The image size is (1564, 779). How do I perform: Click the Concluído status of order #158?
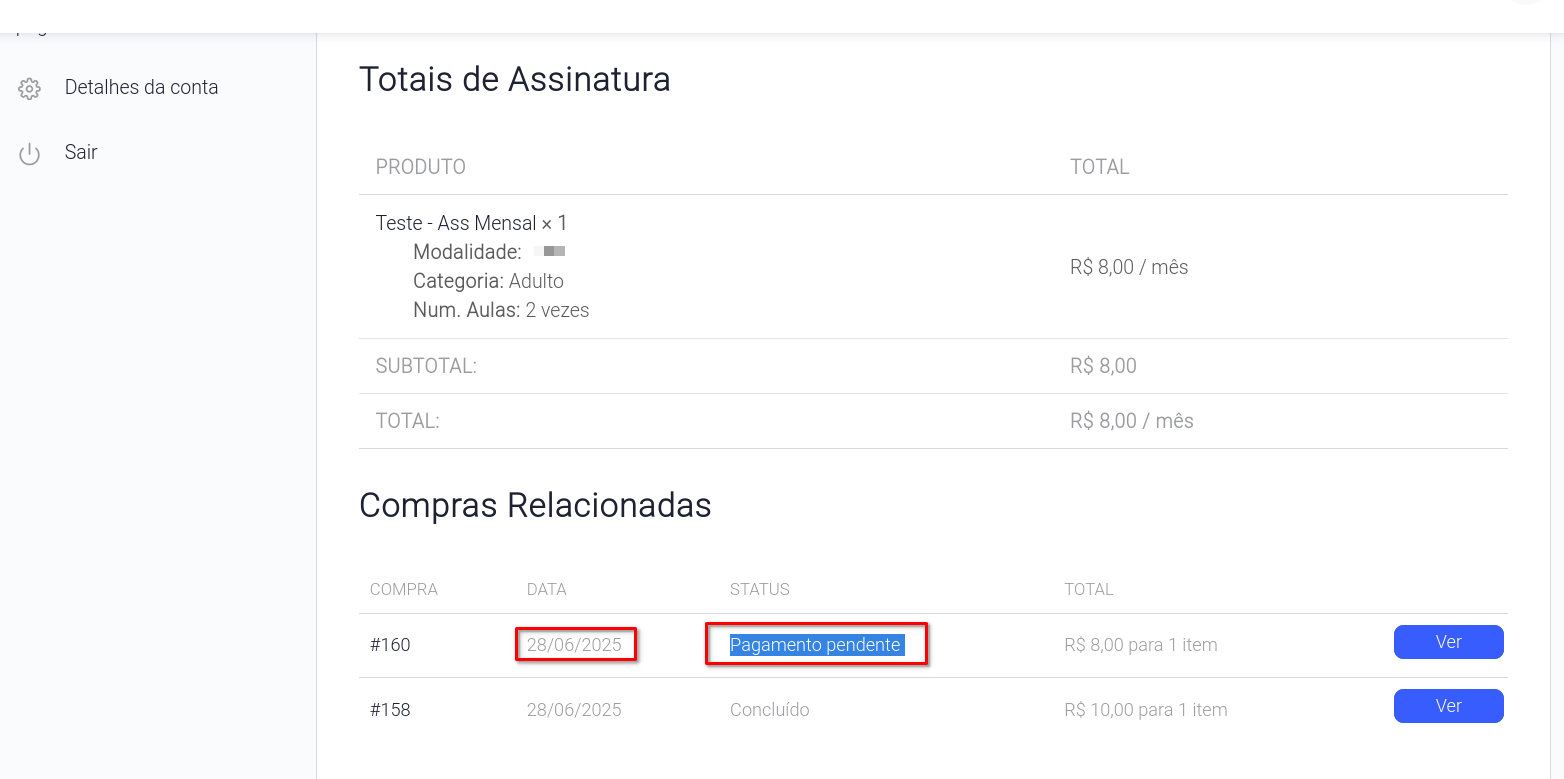(x=769, y=710)
